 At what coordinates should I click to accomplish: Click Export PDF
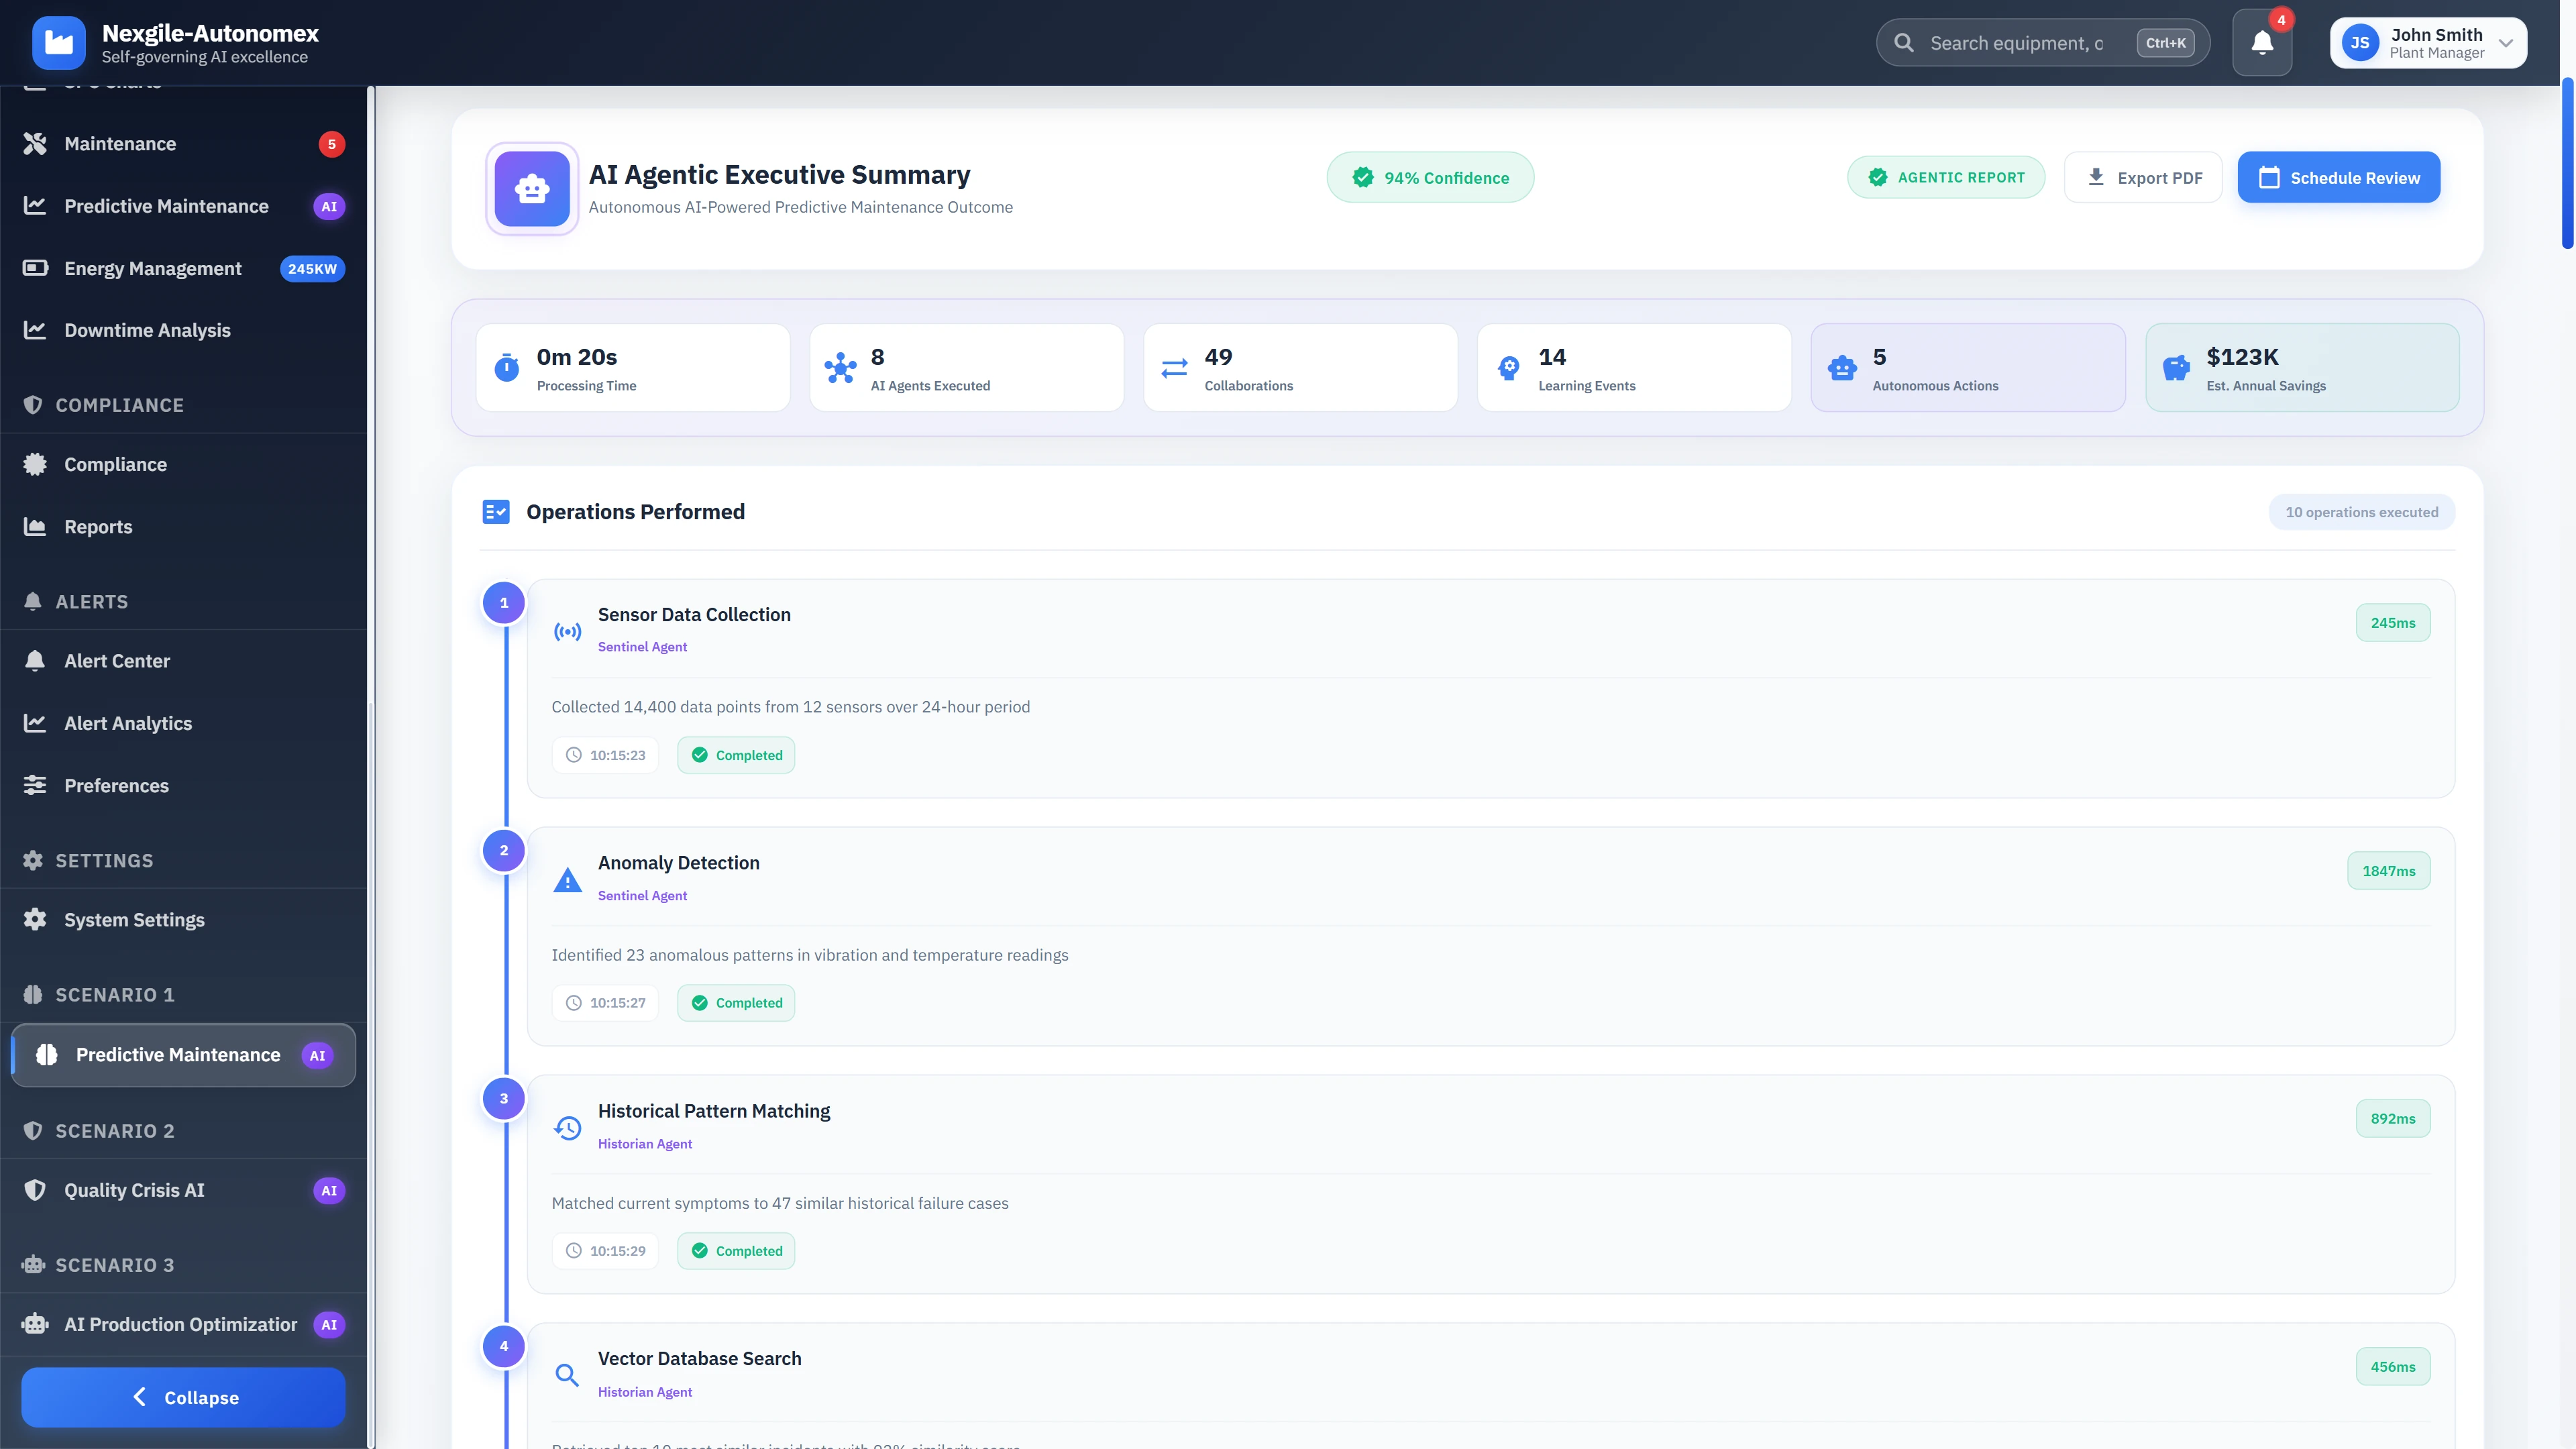pyautogui.click(x=2143, y=177)
